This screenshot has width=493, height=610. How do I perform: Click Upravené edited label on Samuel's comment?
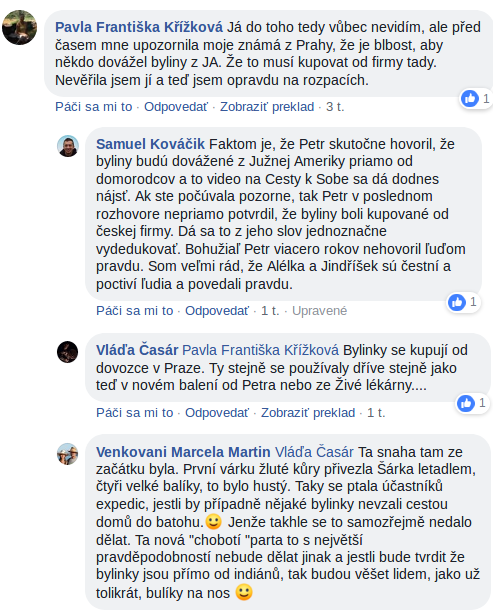tap(319, 310)
